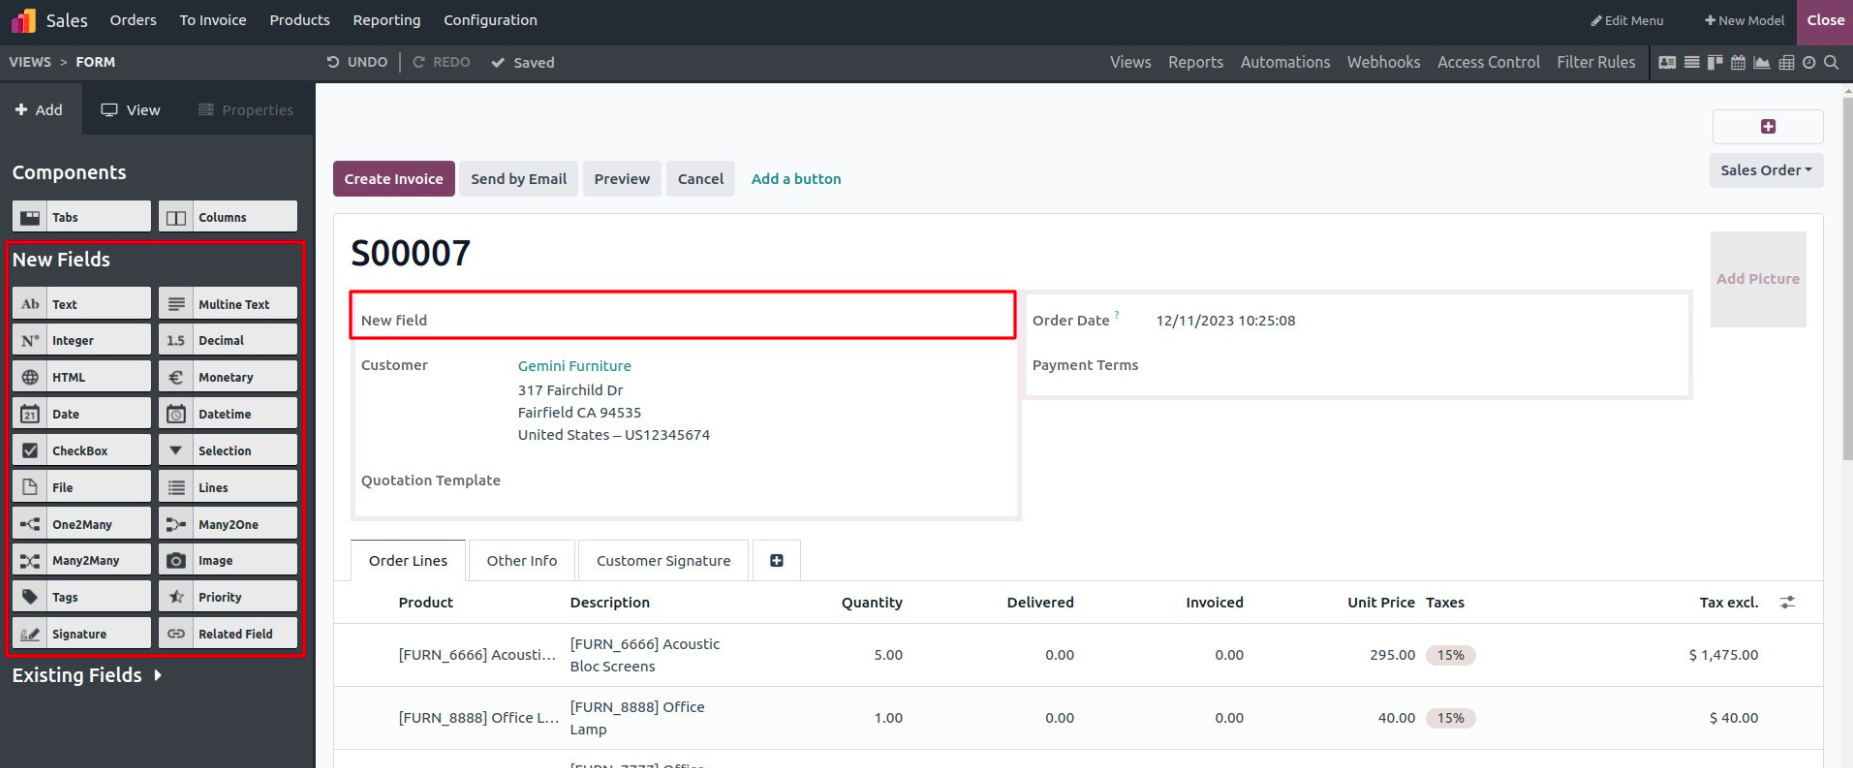Open the search view magnifier icon
The height and width of the screenshot is (768, 1853).
click(x=1831, y=62)
